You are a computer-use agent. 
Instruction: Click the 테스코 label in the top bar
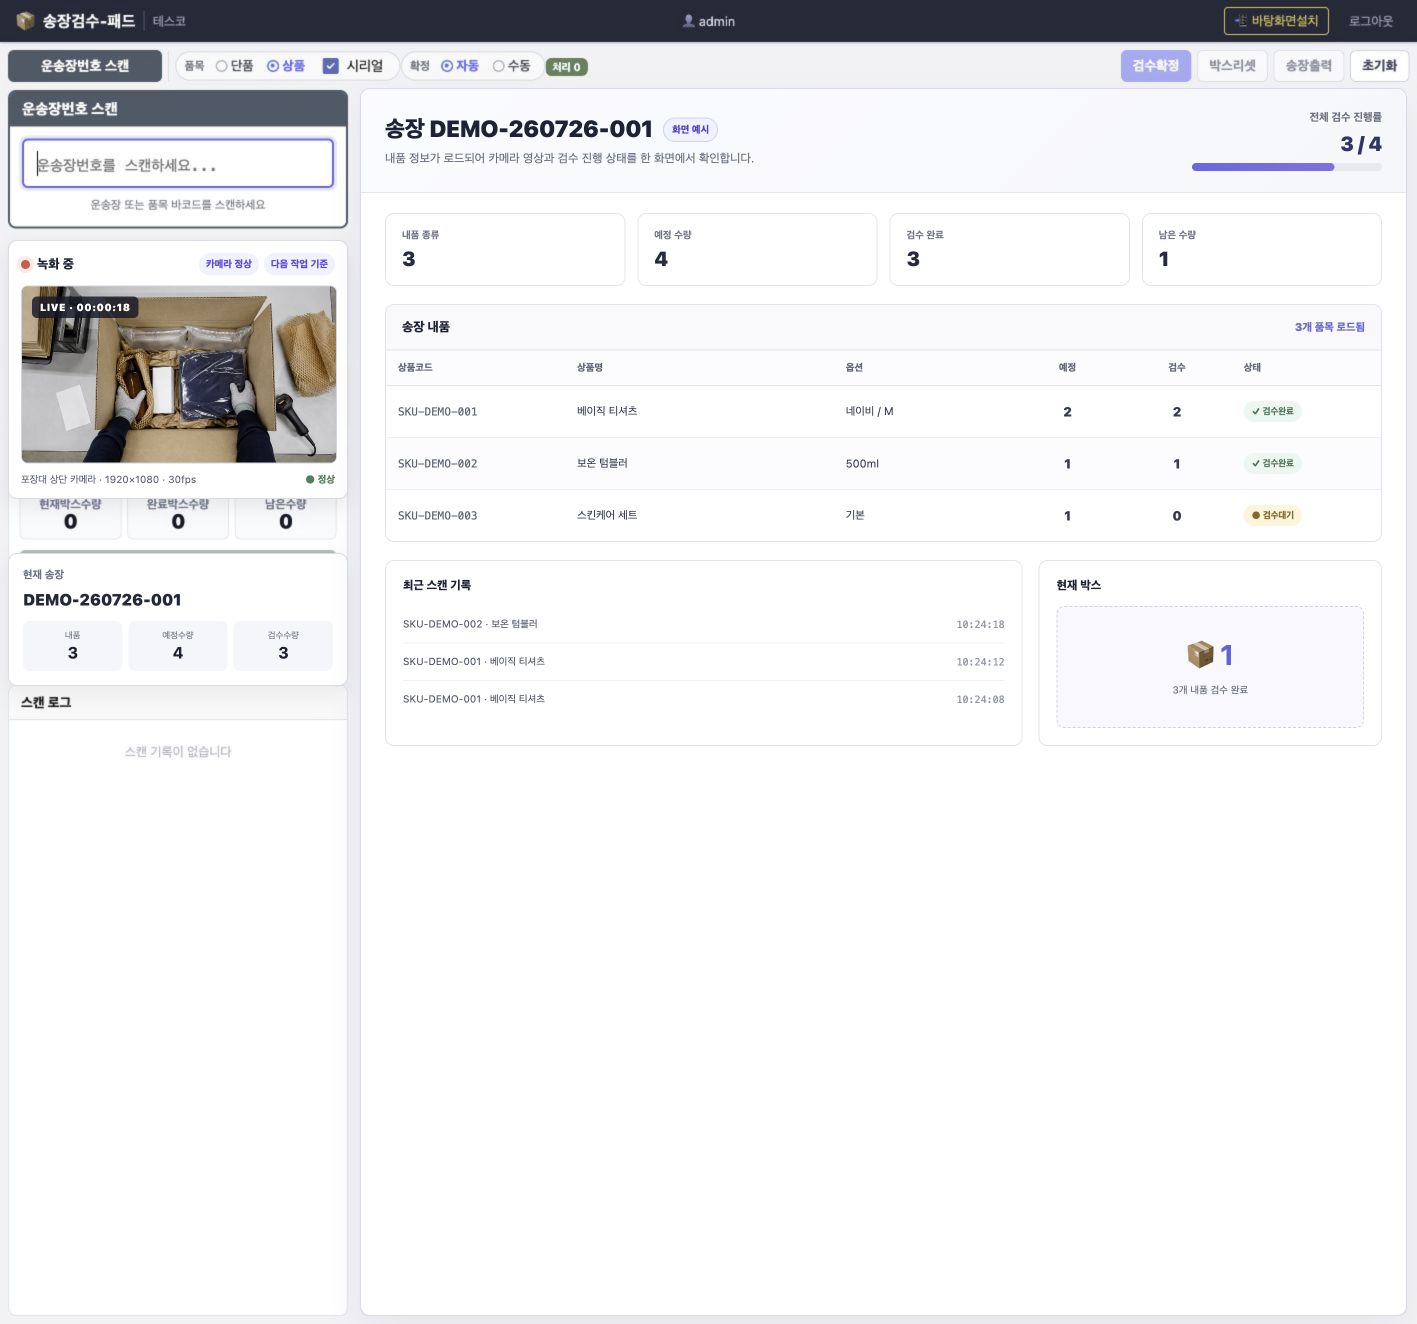point(169,21)
